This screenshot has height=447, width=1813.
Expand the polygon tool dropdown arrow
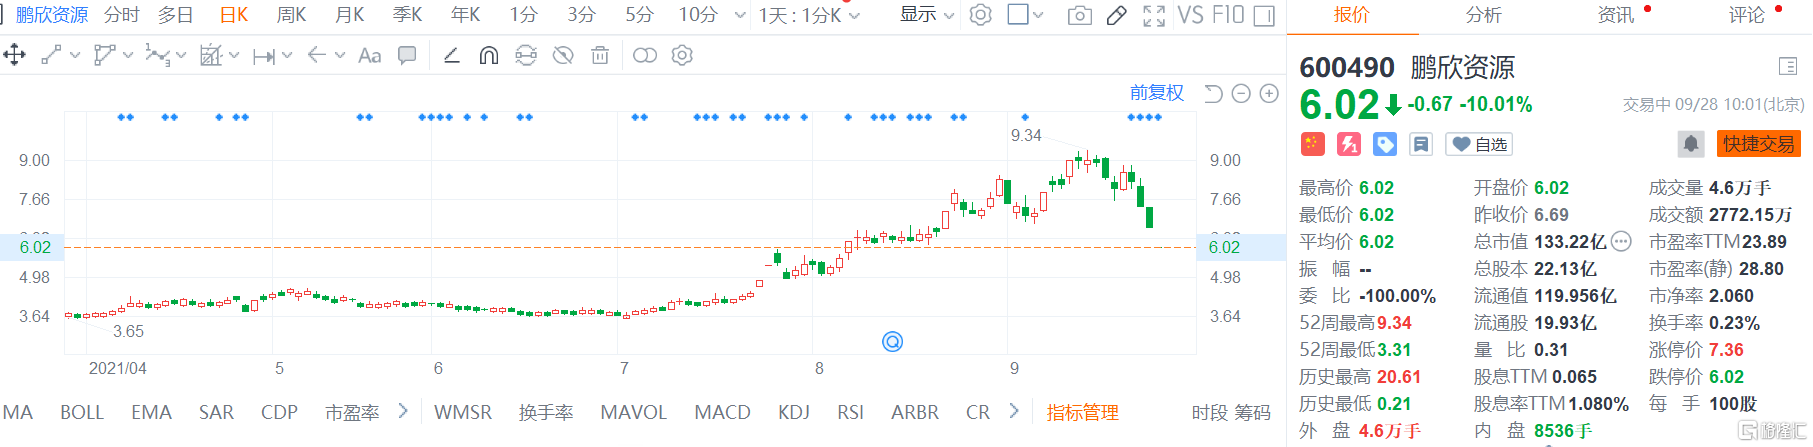coord(128,55)
